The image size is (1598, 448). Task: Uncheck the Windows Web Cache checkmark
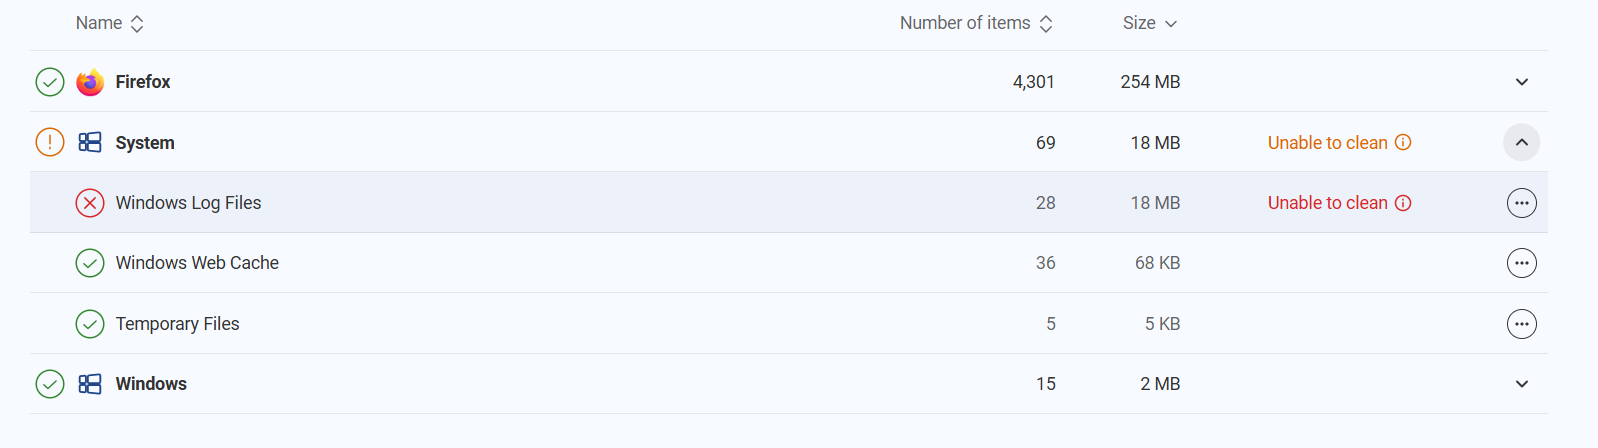[90, 263]
